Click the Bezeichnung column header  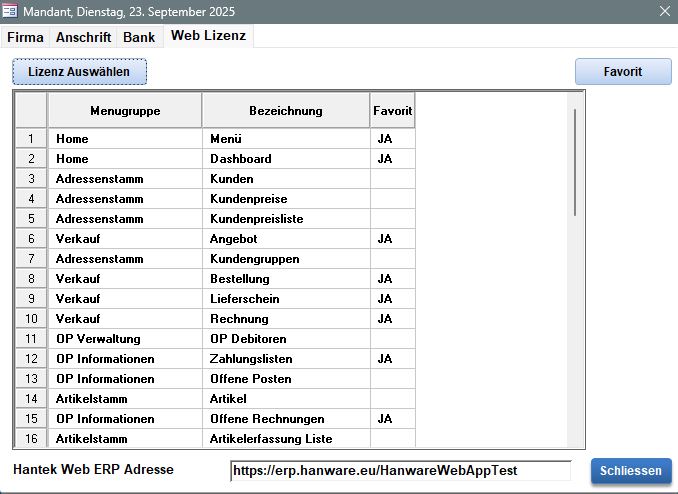coord(286,111)
